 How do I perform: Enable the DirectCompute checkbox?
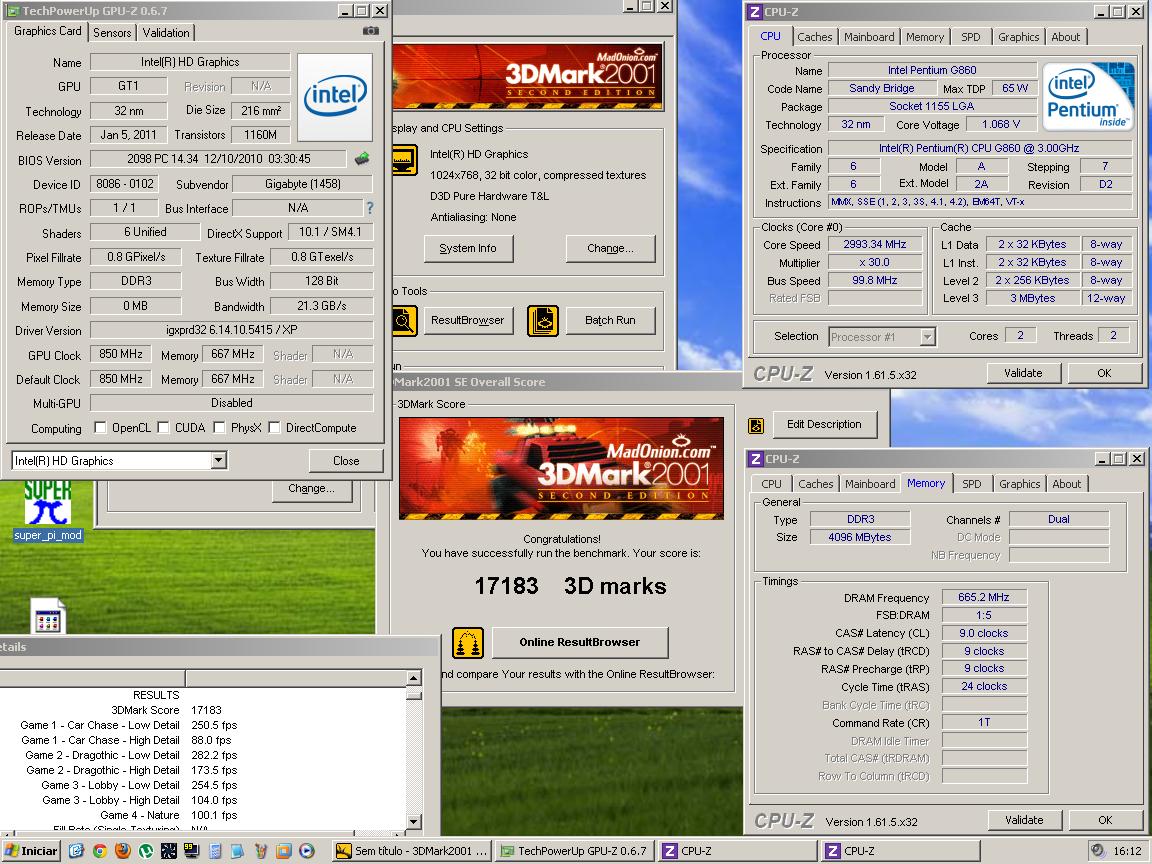tap(274, 428)
